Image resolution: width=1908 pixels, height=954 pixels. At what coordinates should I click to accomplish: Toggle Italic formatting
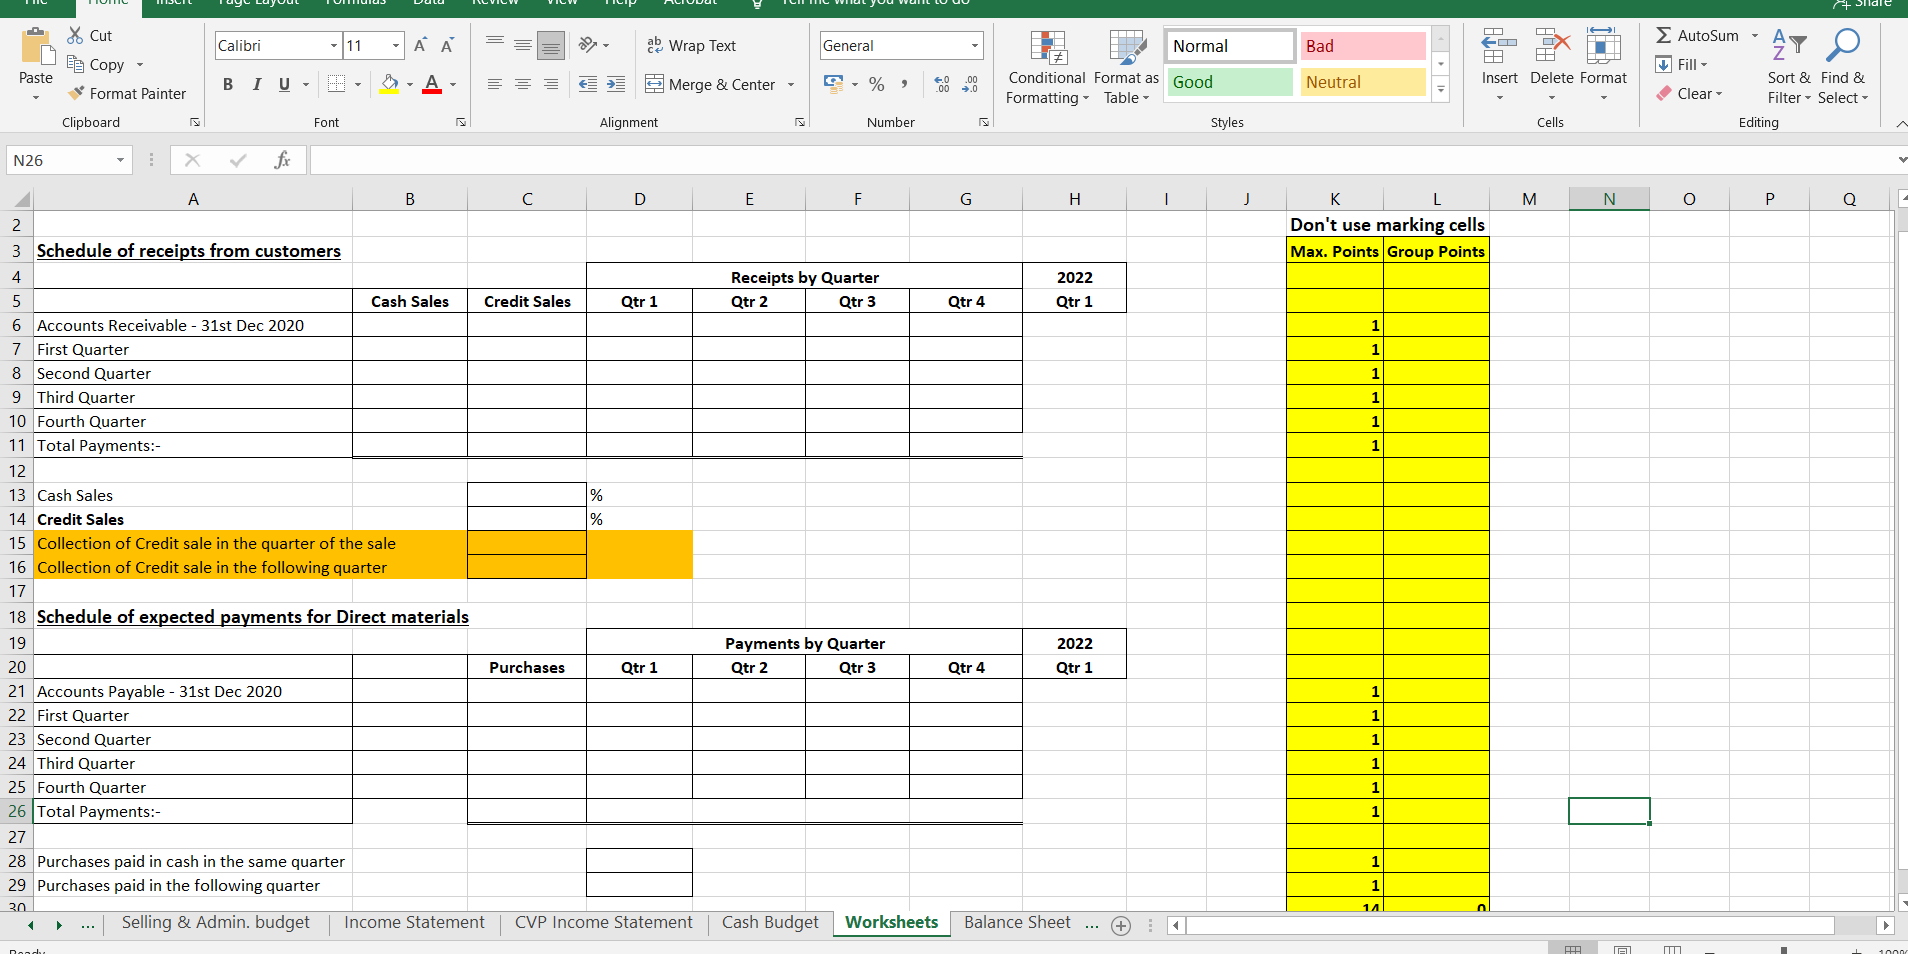pyautogui.click(x=256, y=84)
